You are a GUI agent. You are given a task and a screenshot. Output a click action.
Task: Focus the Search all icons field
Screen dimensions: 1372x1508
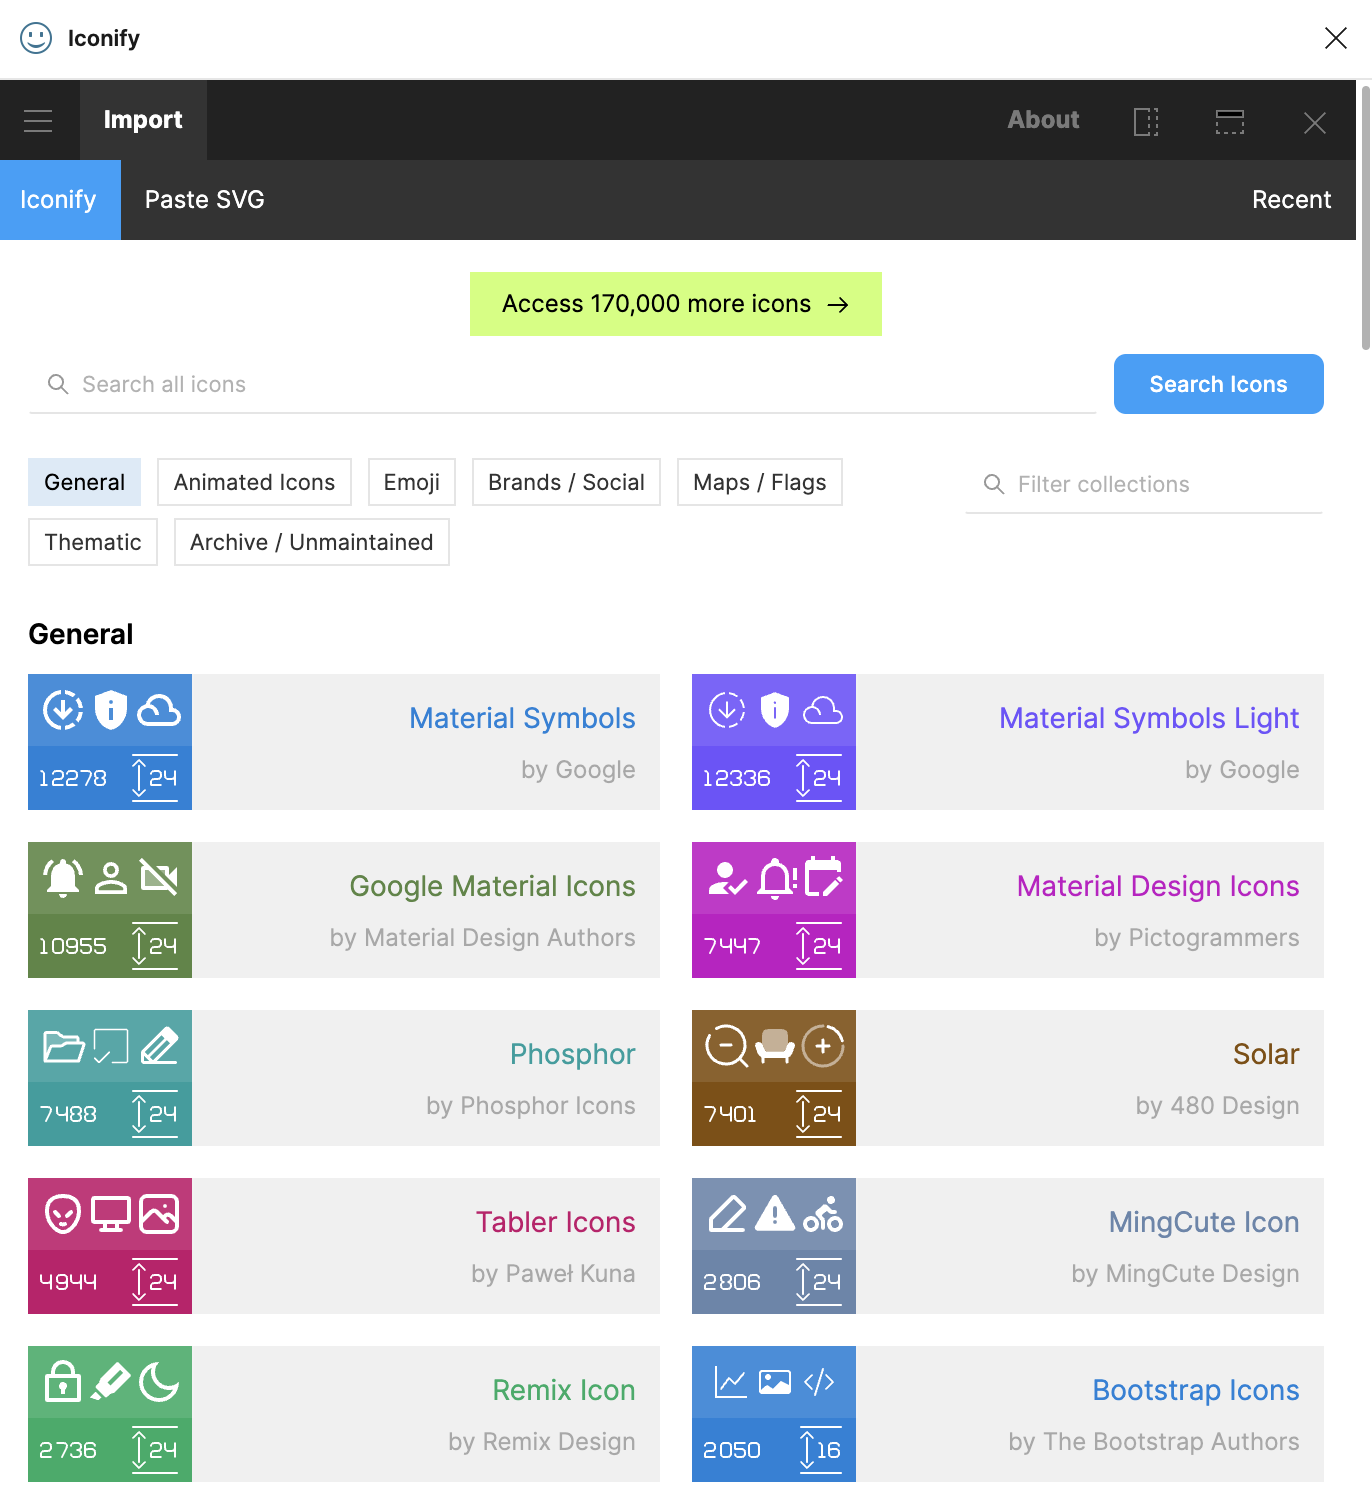563,384
